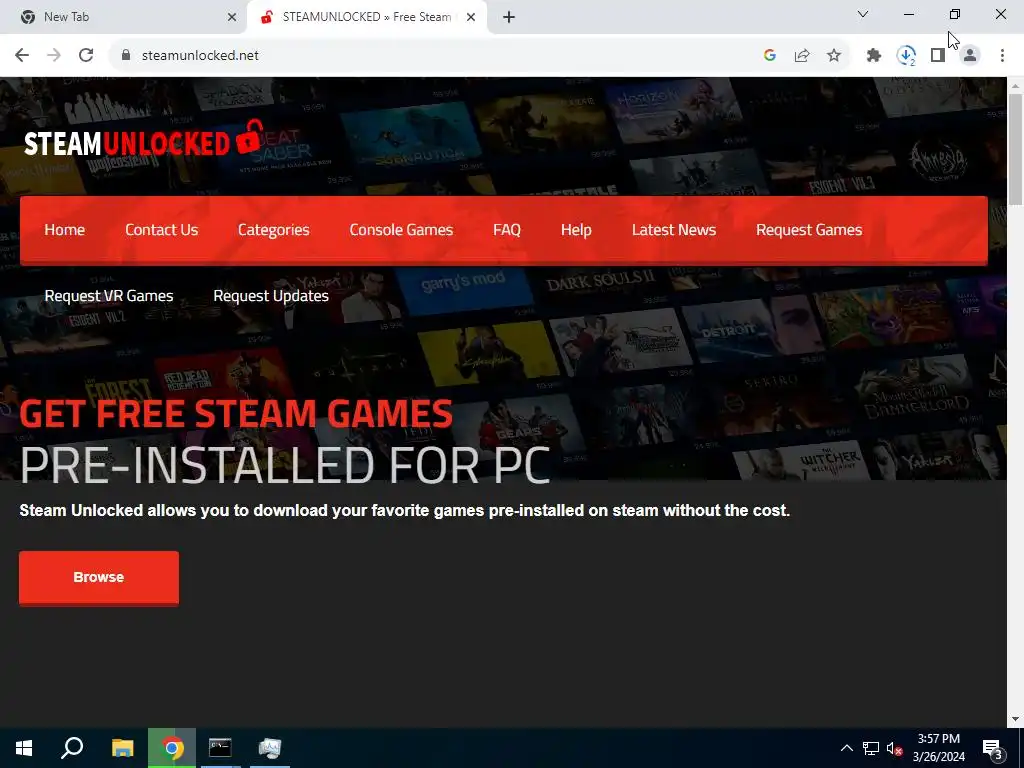Open the clock showing 3:57 PM
Image resolution: width=1024 pixels, height=768 pixels.
(939, 748)
